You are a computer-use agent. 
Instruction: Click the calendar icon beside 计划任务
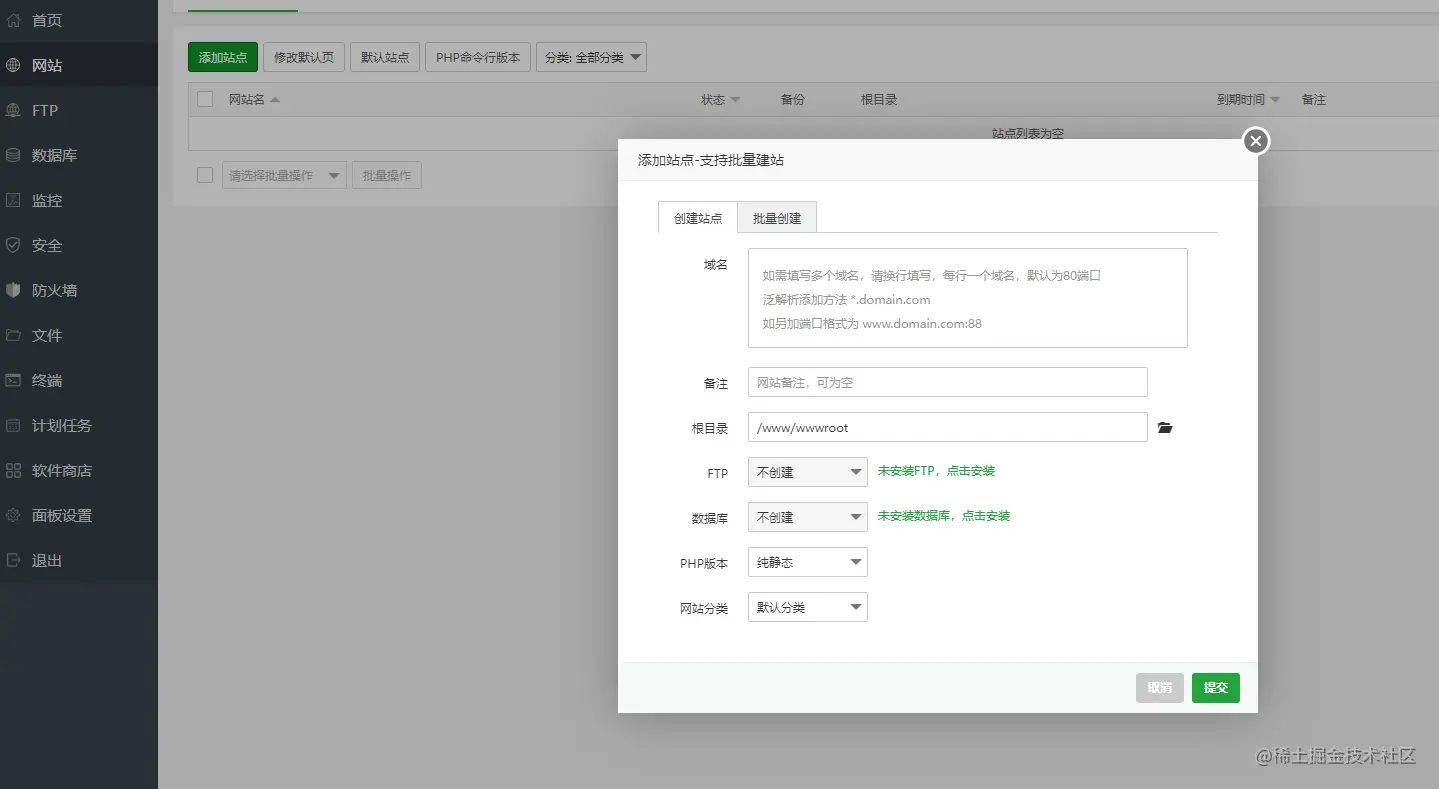[x=13, y=425]
